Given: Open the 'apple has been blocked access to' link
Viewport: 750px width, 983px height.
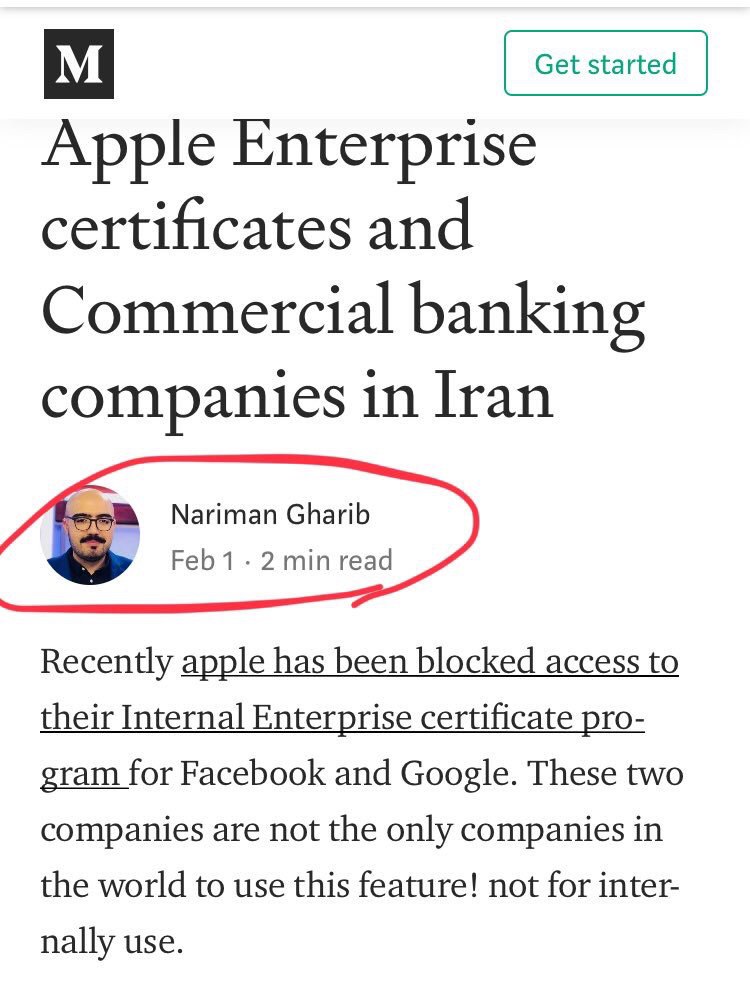Looking at the screenshot, I should click(x=430, y=662).
